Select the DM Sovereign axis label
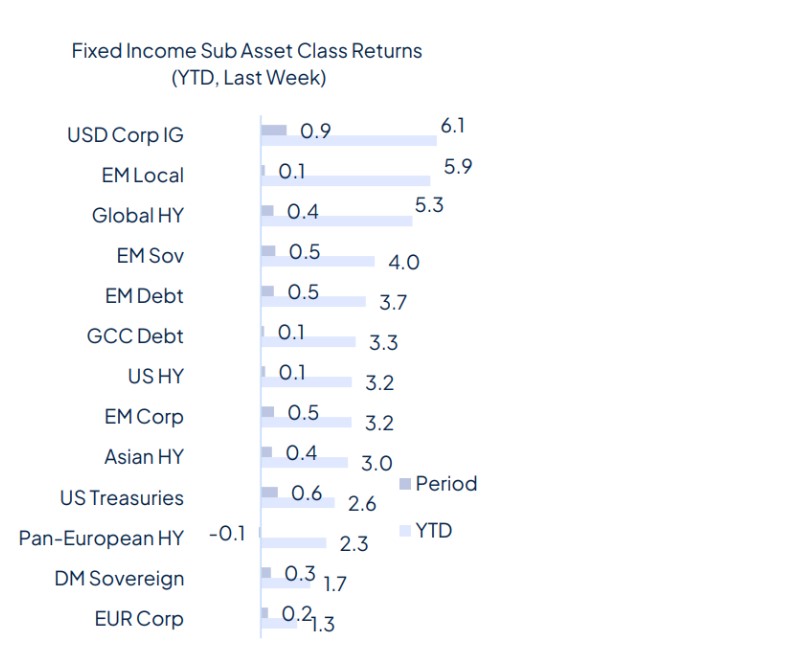This screenshot has height=662, width=800. pyautogui.click(x=119, y=578)
